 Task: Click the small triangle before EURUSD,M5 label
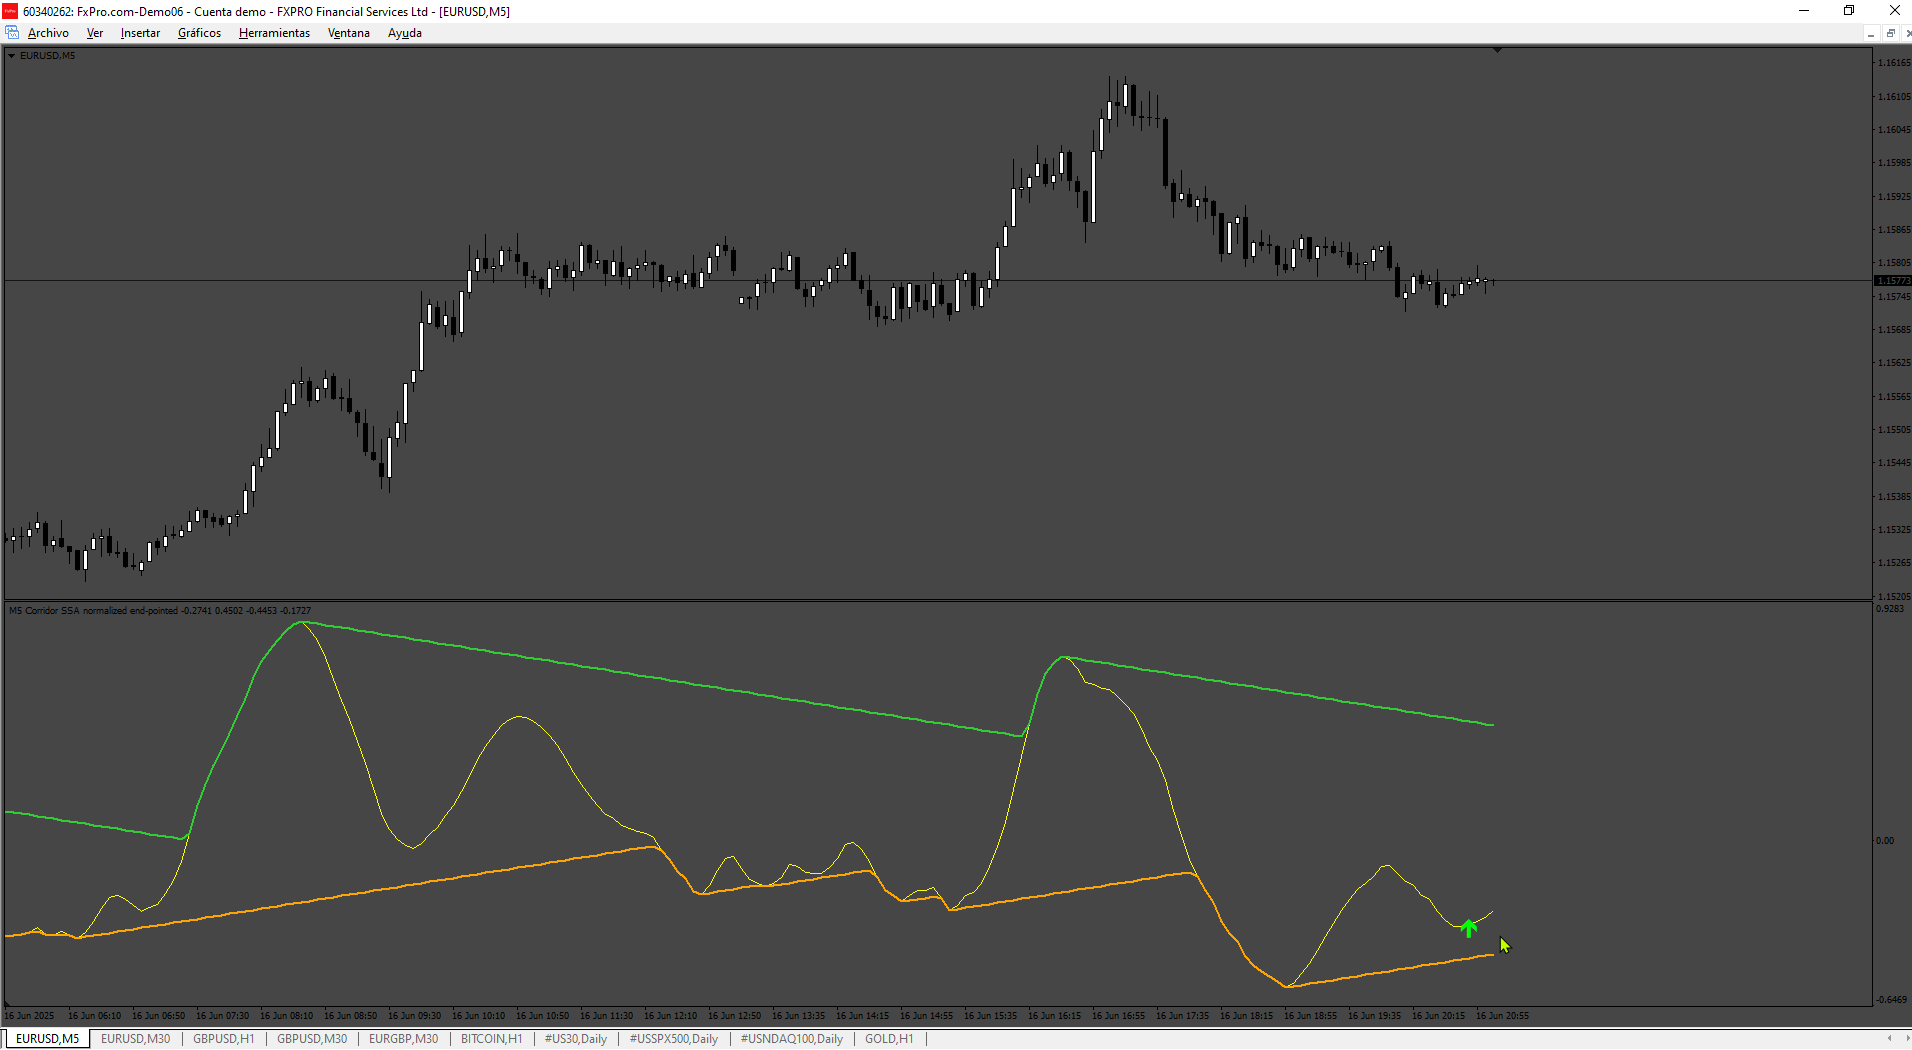[12, 56]
